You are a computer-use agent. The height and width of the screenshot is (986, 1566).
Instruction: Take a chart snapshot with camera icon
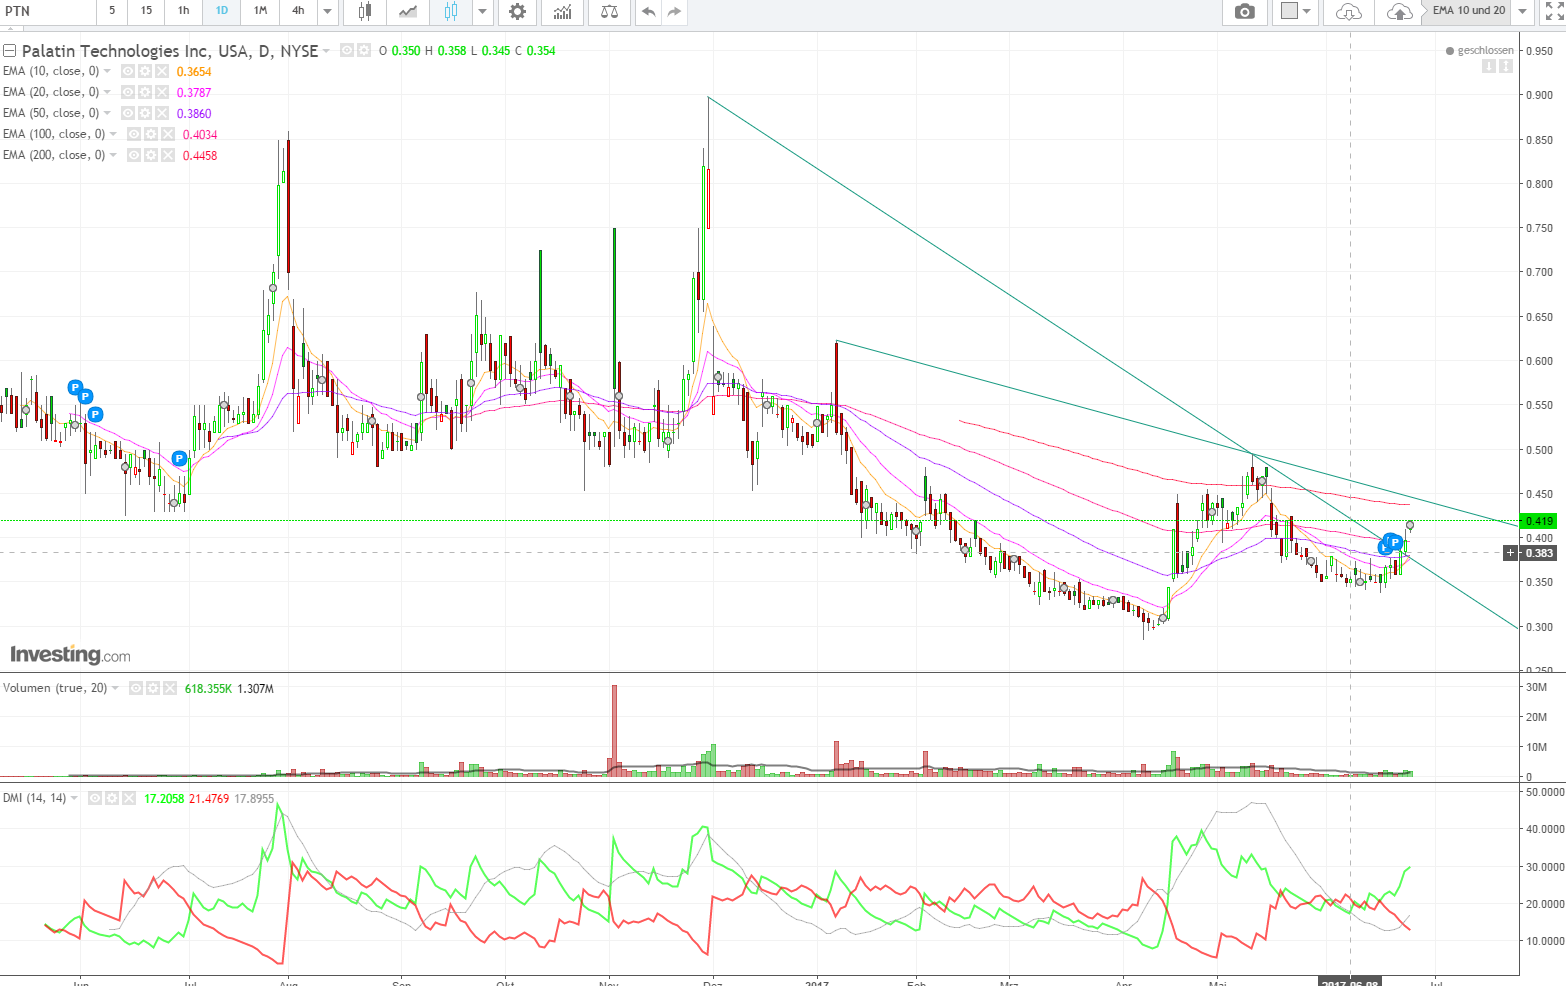(1244, 11)
